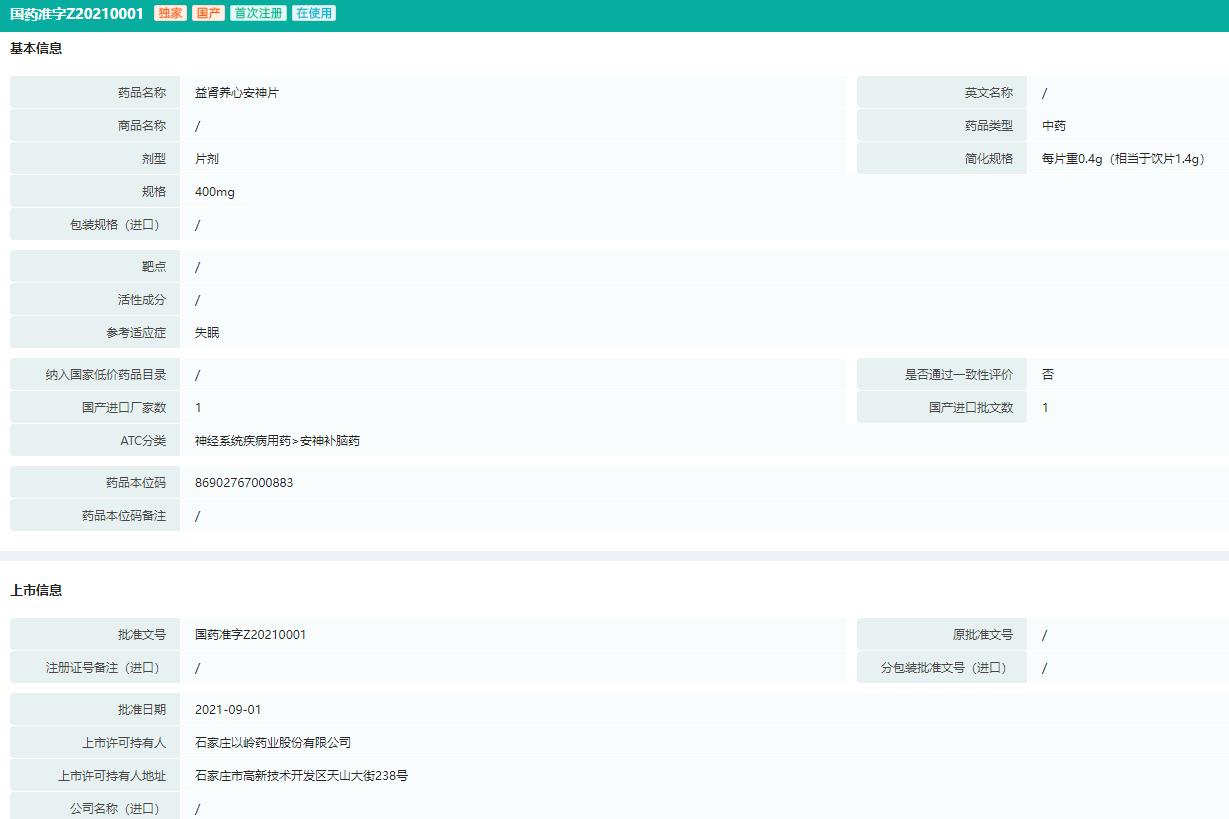Select drug name 益肾养心安神片
Screen dimensions: 1229x819
237,93
